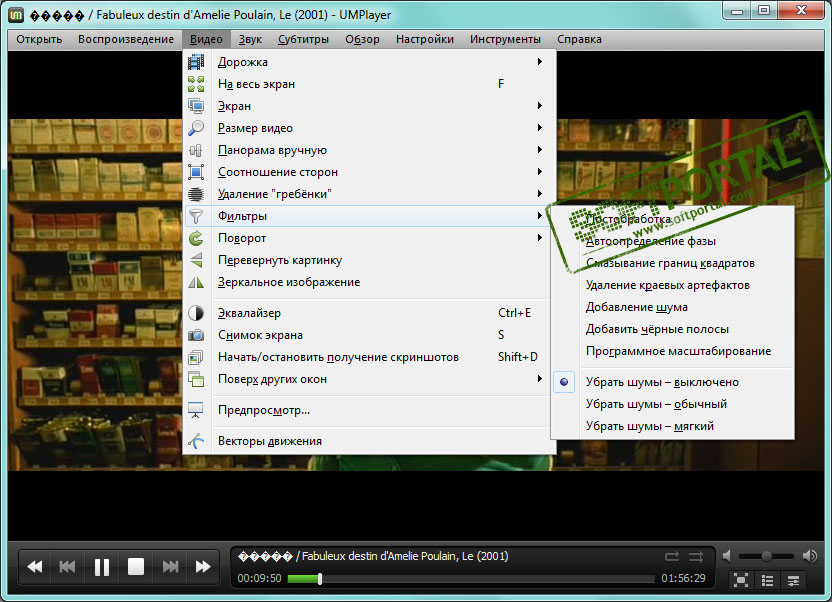
Task: Expand the Панорама вручную submenu
Action: tap(540, 150)
